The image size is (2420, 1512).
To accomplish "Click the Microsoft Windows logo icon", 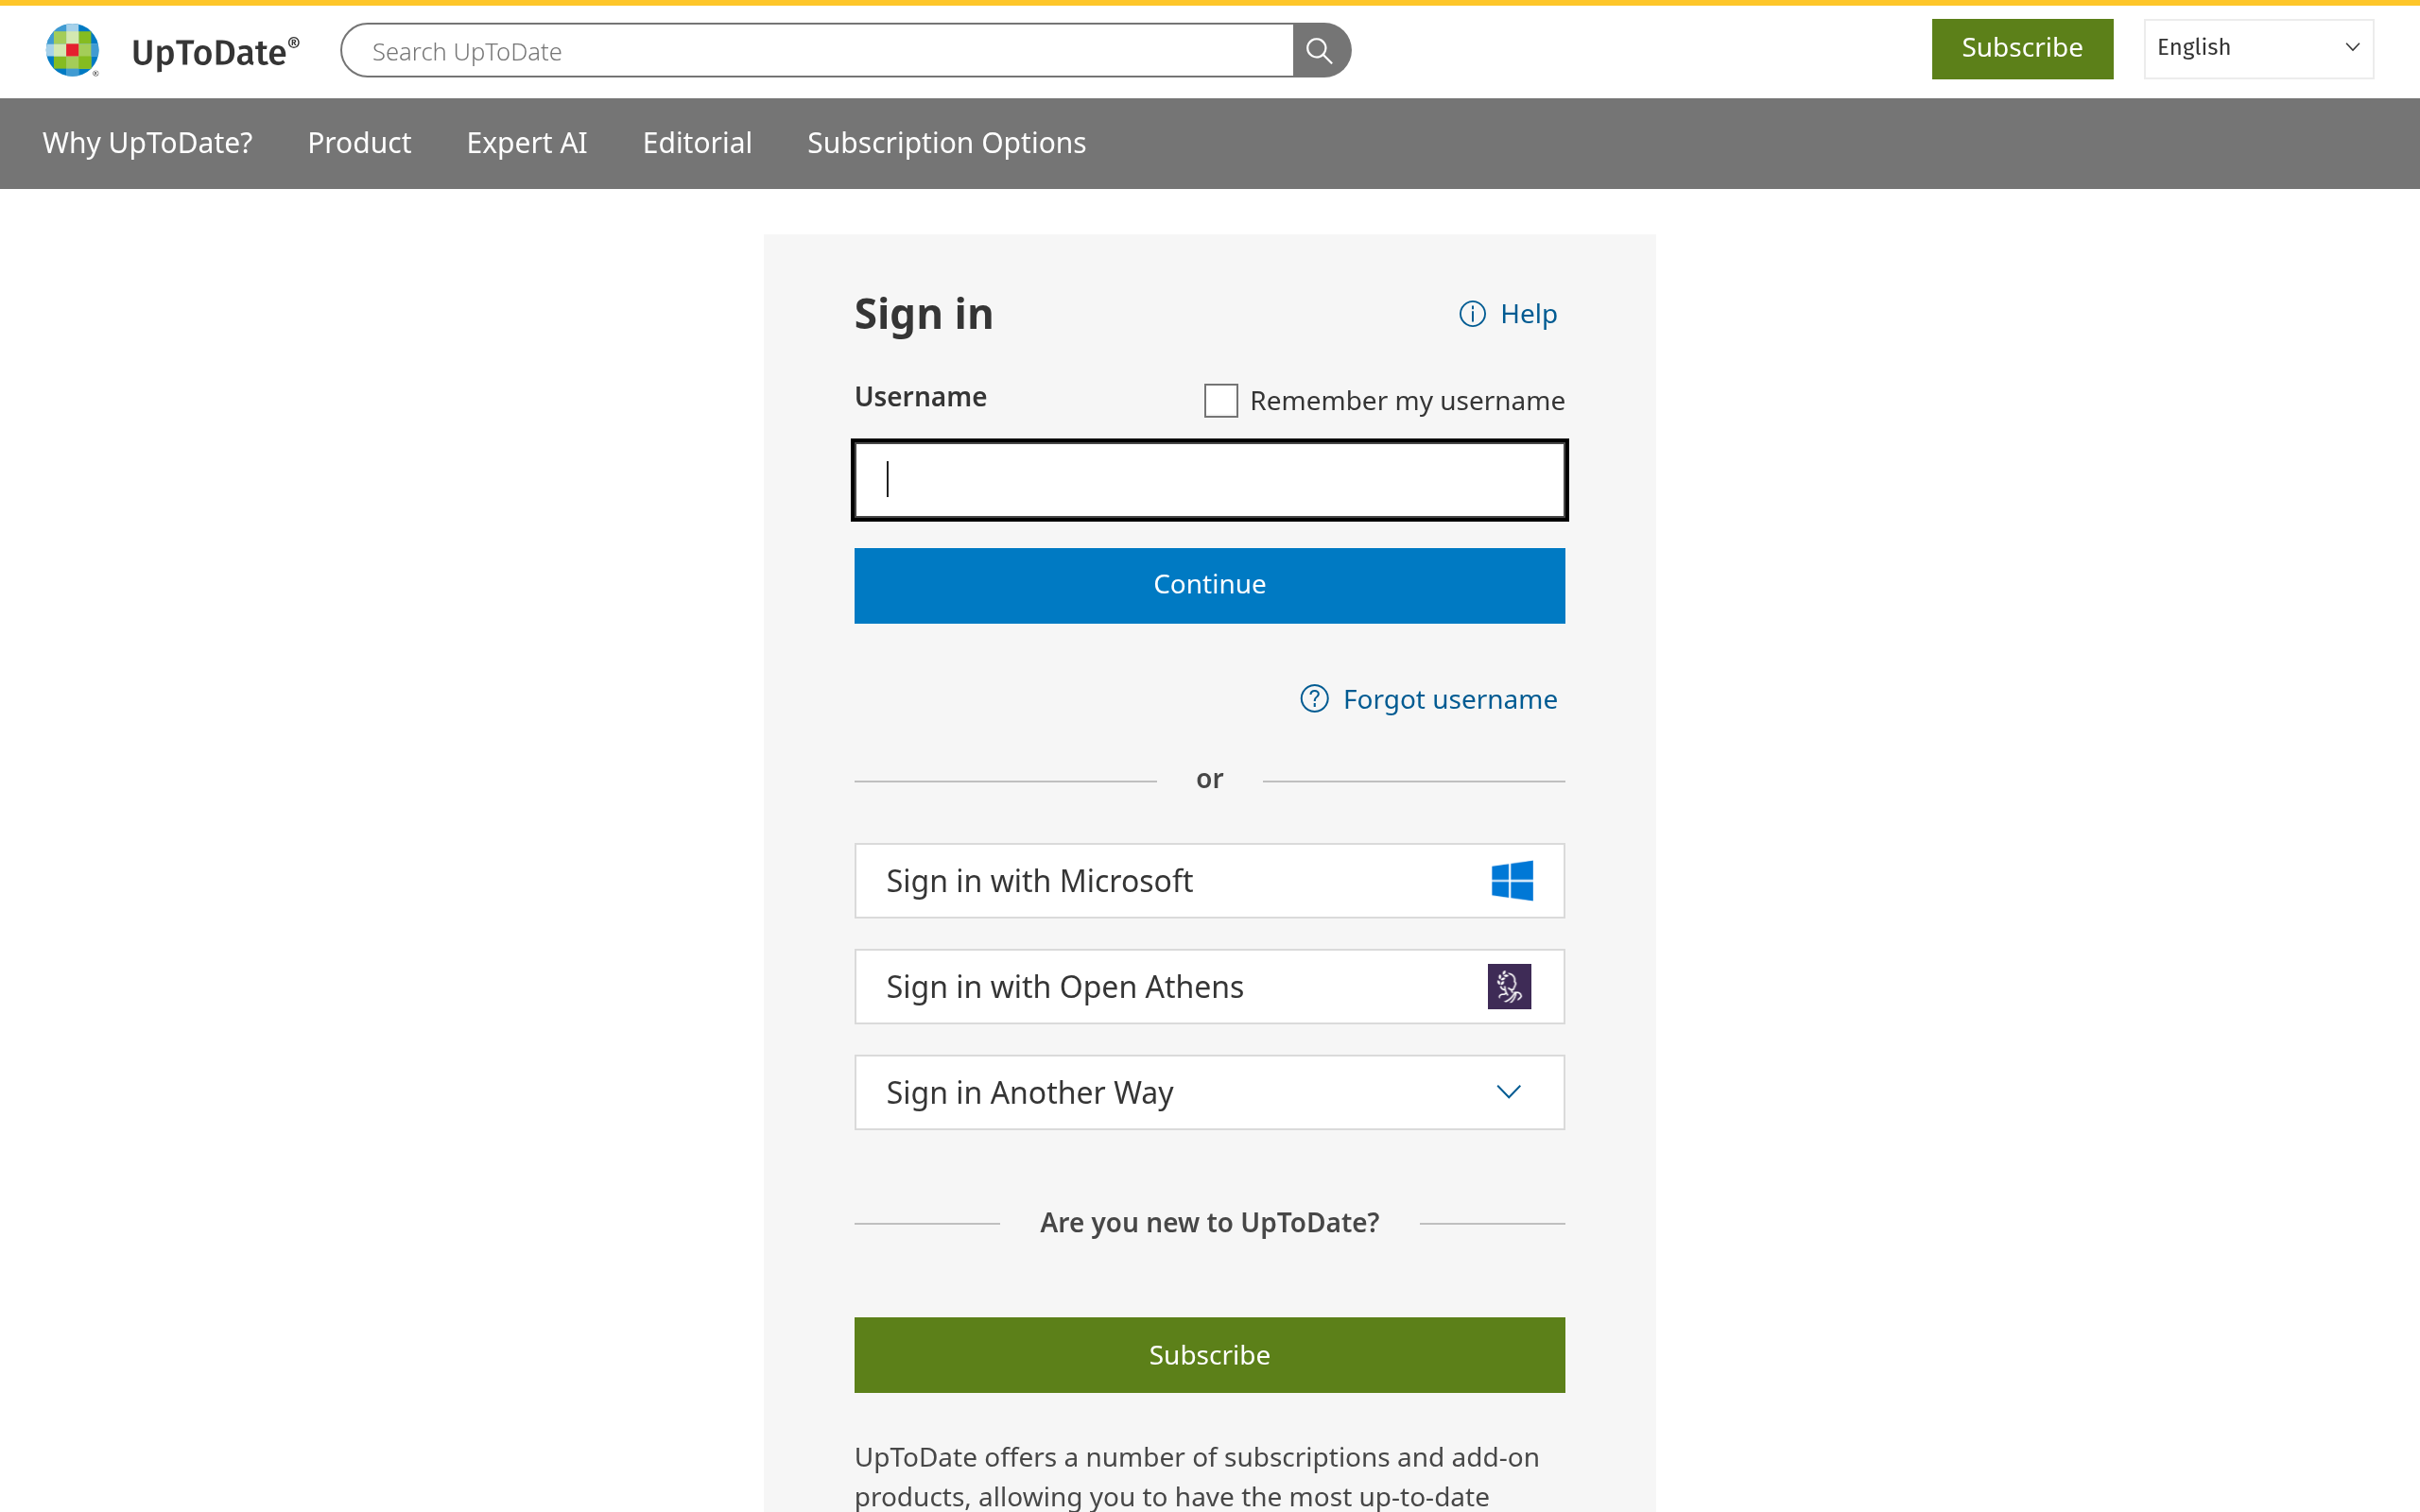I will pyautogui.click(x=1511, y=880).
